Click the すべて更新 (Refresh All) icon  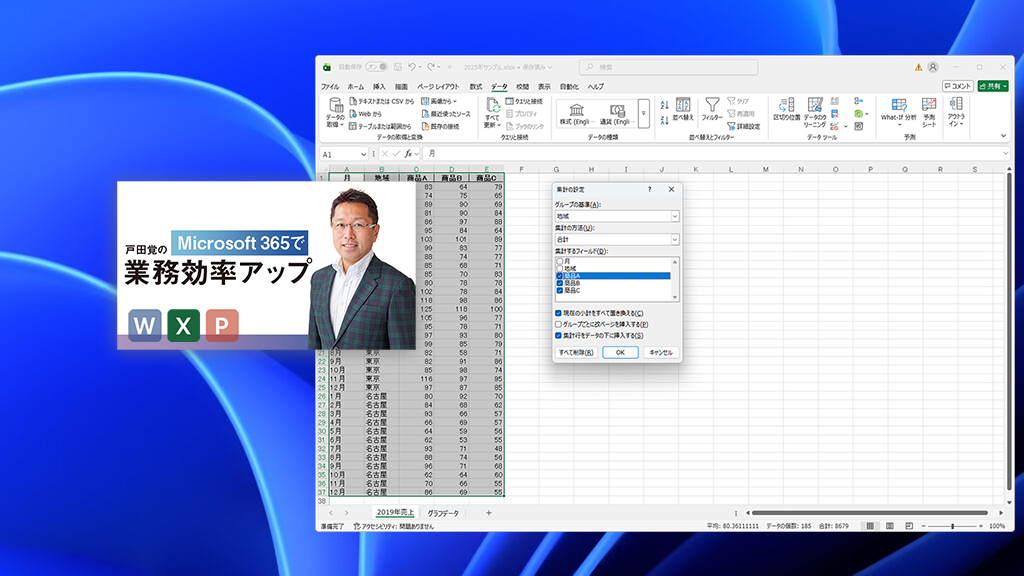click(494, 112)
